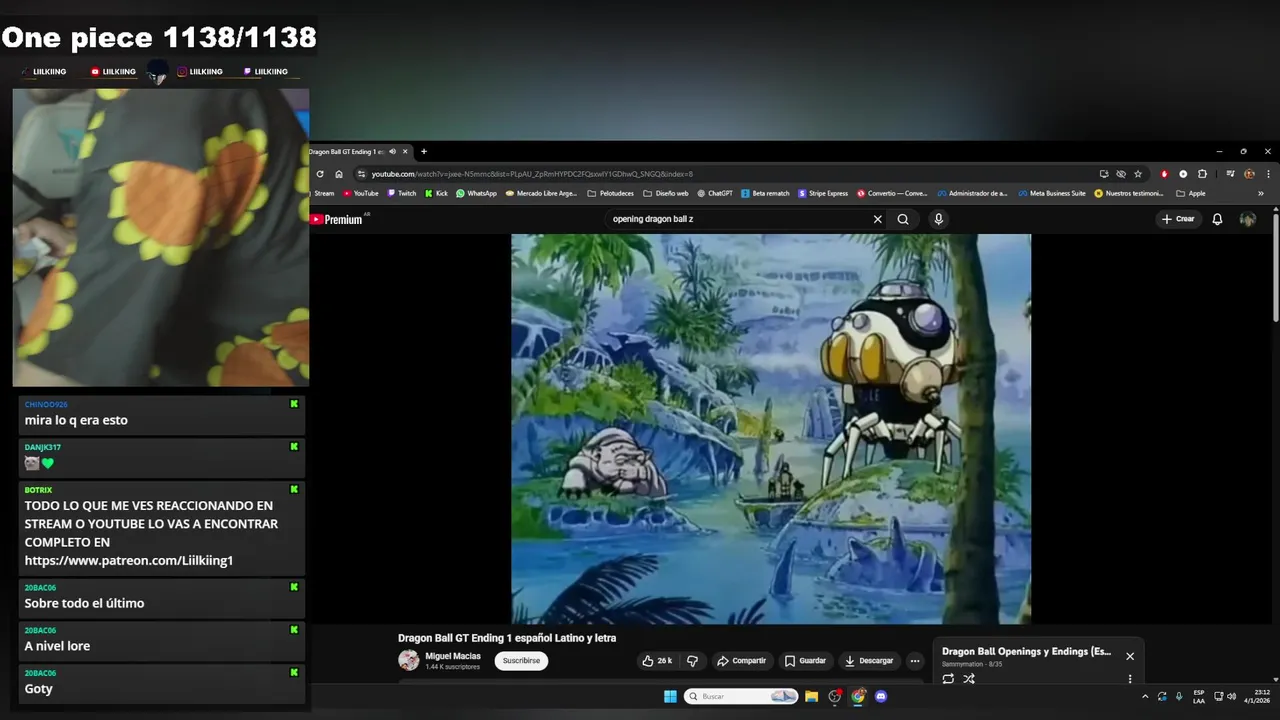Screen dimensions: 1280x720
Task: Expand the hidden bookmarks overflow chevron
Action: coord(1260,193)
